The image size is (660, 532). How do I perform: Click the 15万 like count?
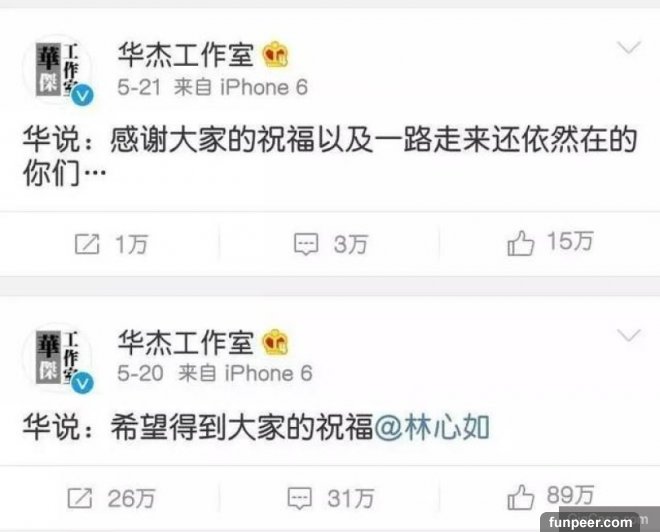click(x=570, y=241)
